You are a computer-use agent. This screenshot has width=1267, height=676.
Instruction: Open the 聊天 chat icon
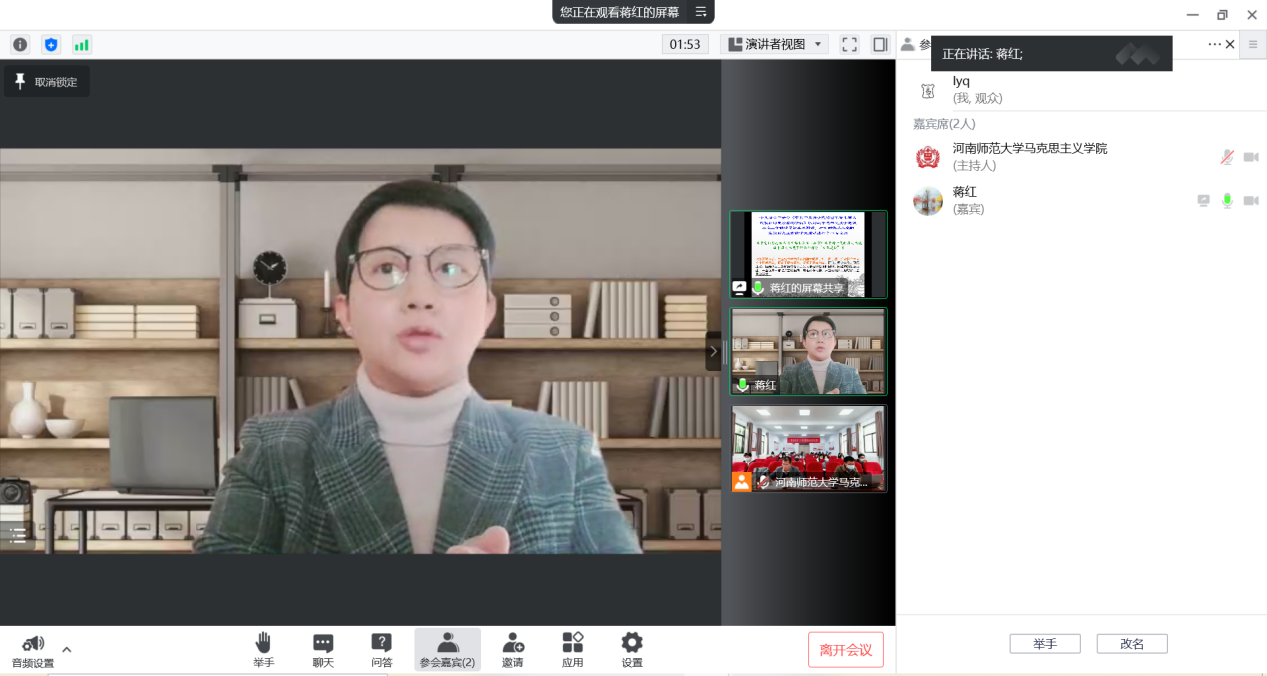(323, 649)
